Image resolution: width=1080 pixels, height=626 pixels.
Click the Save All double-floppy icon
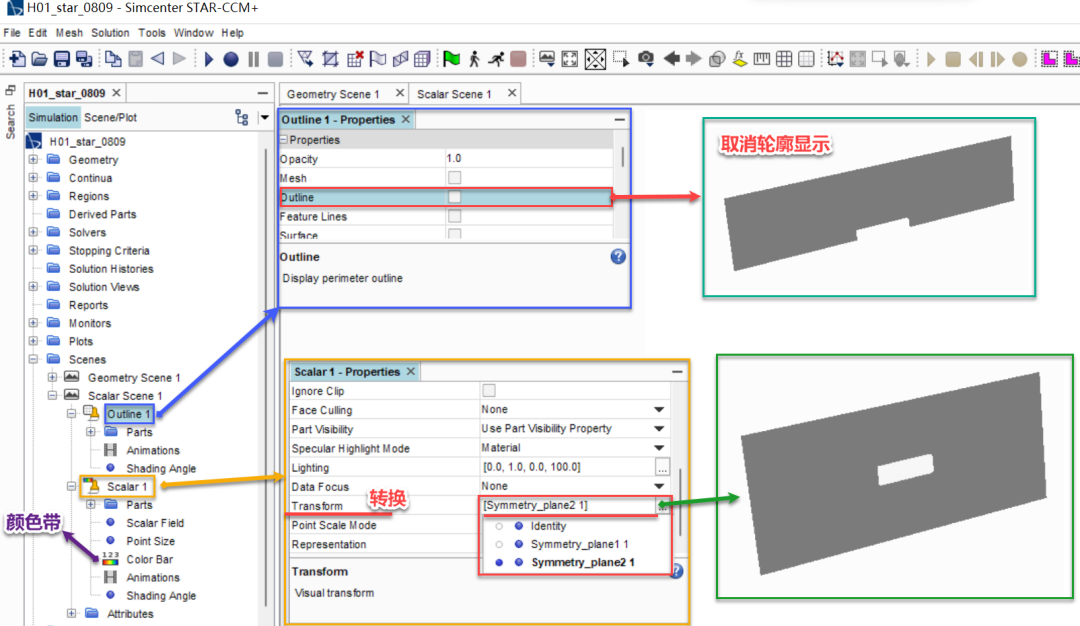point(84,59)
